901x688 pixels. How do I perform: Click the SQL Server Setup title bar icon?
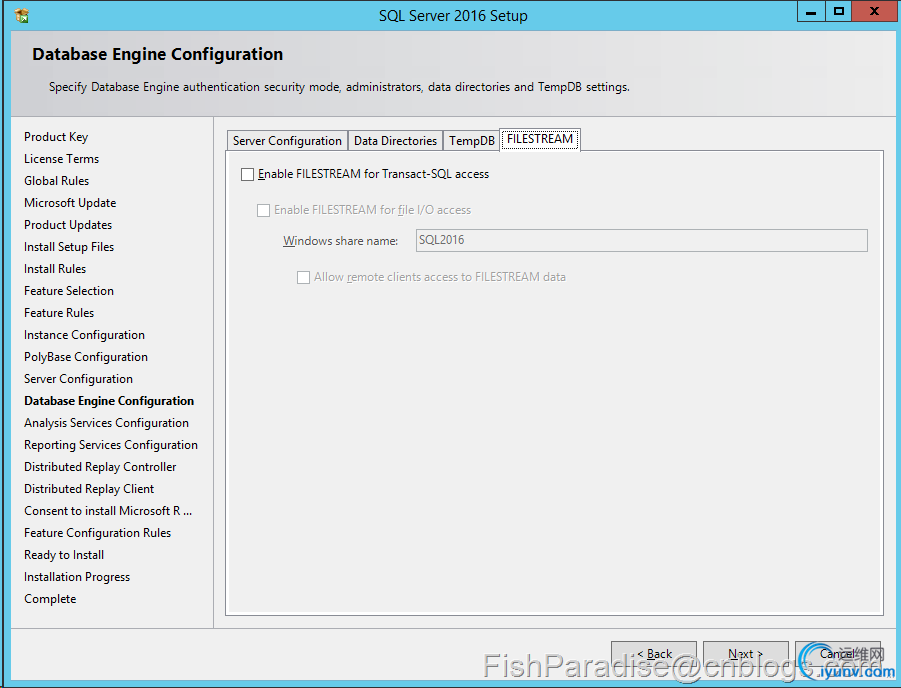(x=22, y=16)
